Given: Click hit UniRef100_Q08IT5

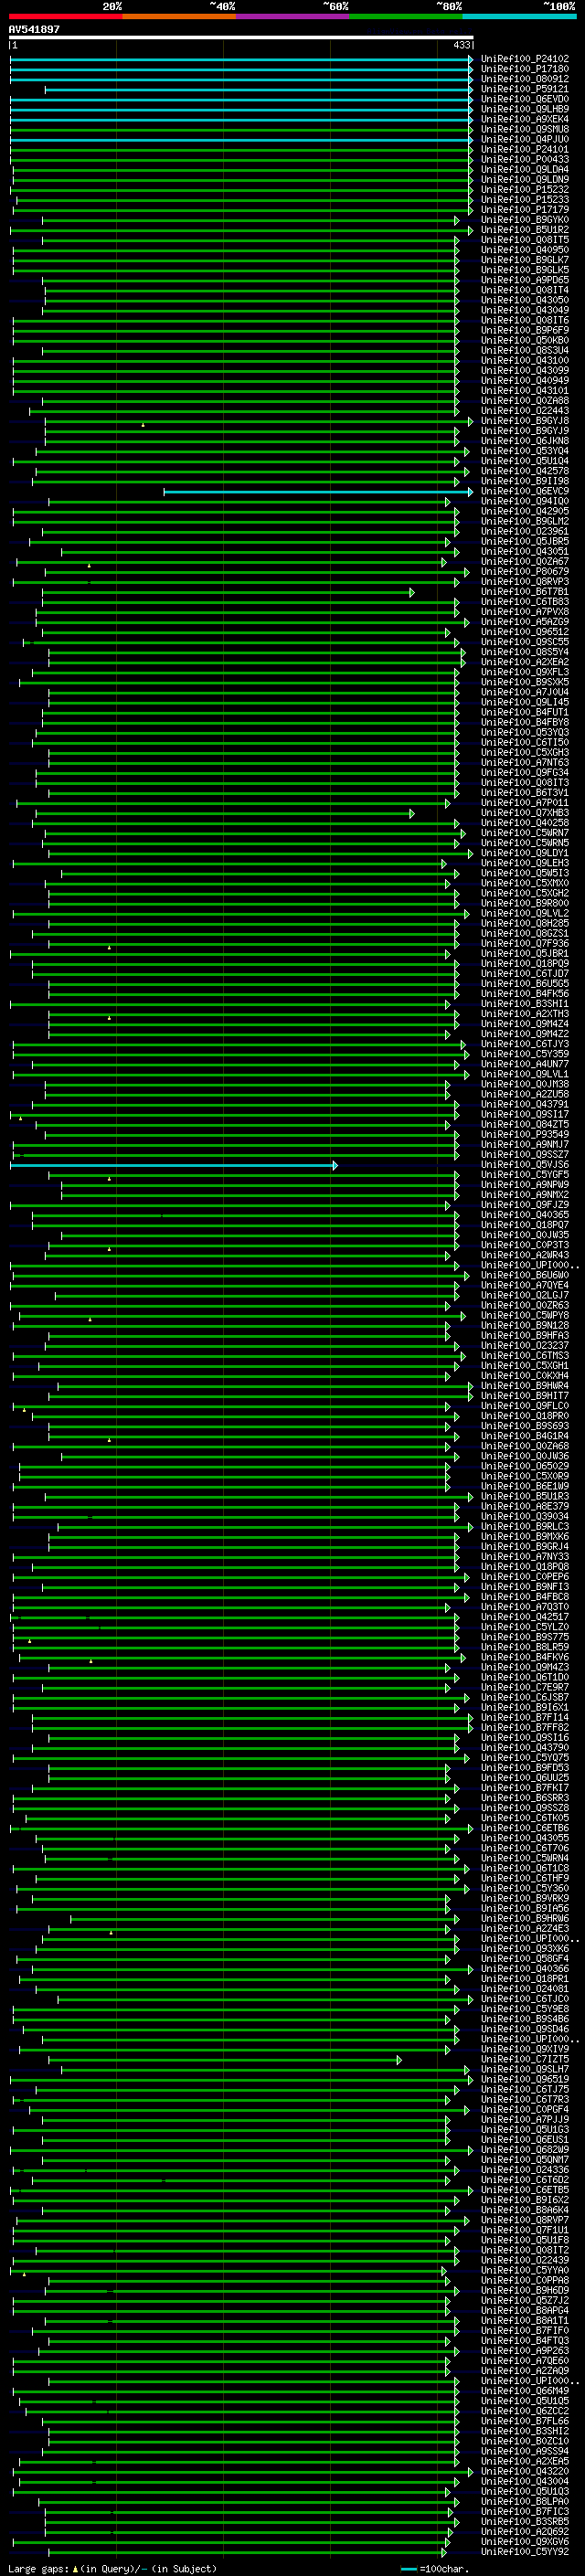Looking at the screenshot, I should pyautogui.click(x=525, y=240).
